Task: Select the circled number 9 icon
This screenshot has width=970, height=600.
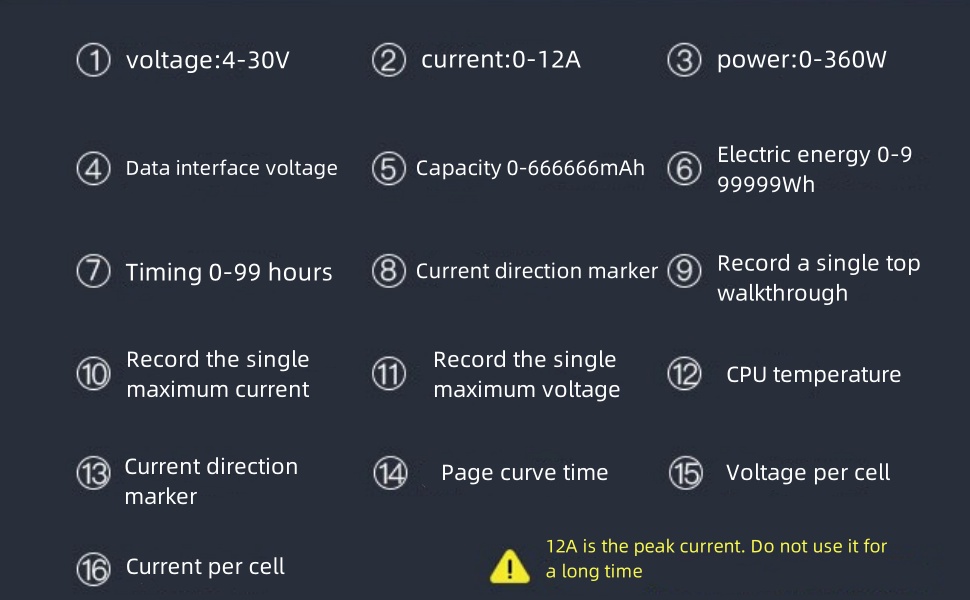Action: [x=684, y=272]
